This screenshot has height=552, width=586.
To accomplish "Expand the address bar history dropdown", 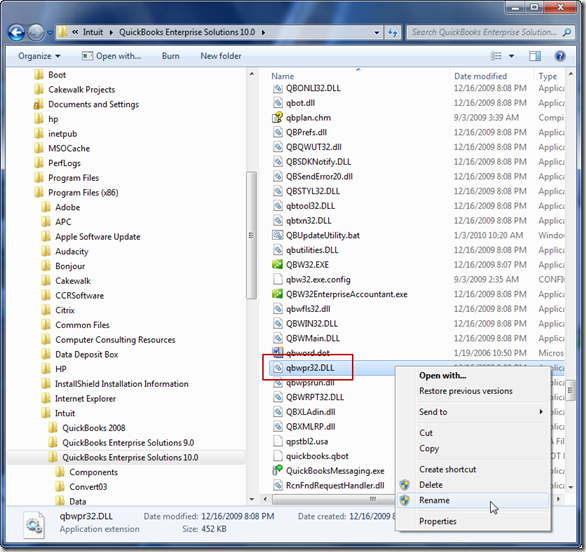I will (377, 33).
